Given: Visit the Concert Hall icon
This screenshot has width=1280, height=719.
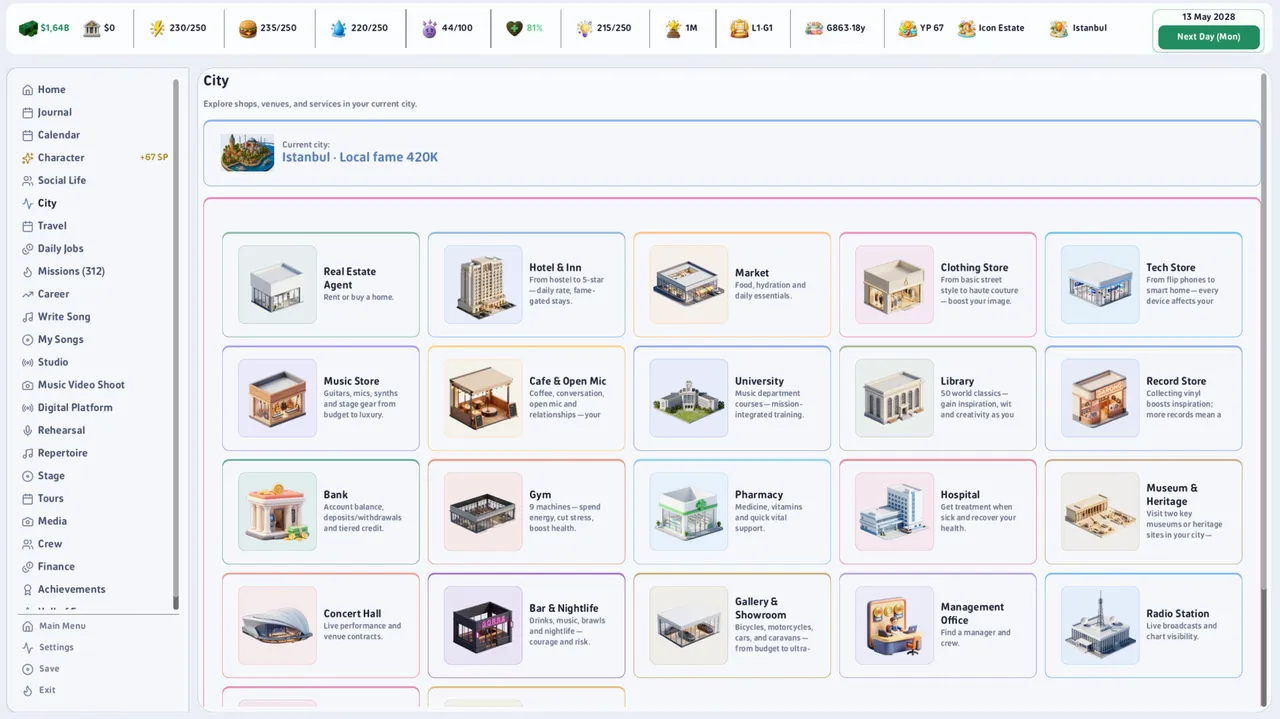Looking at the screenshot, I should click(277, 625).
